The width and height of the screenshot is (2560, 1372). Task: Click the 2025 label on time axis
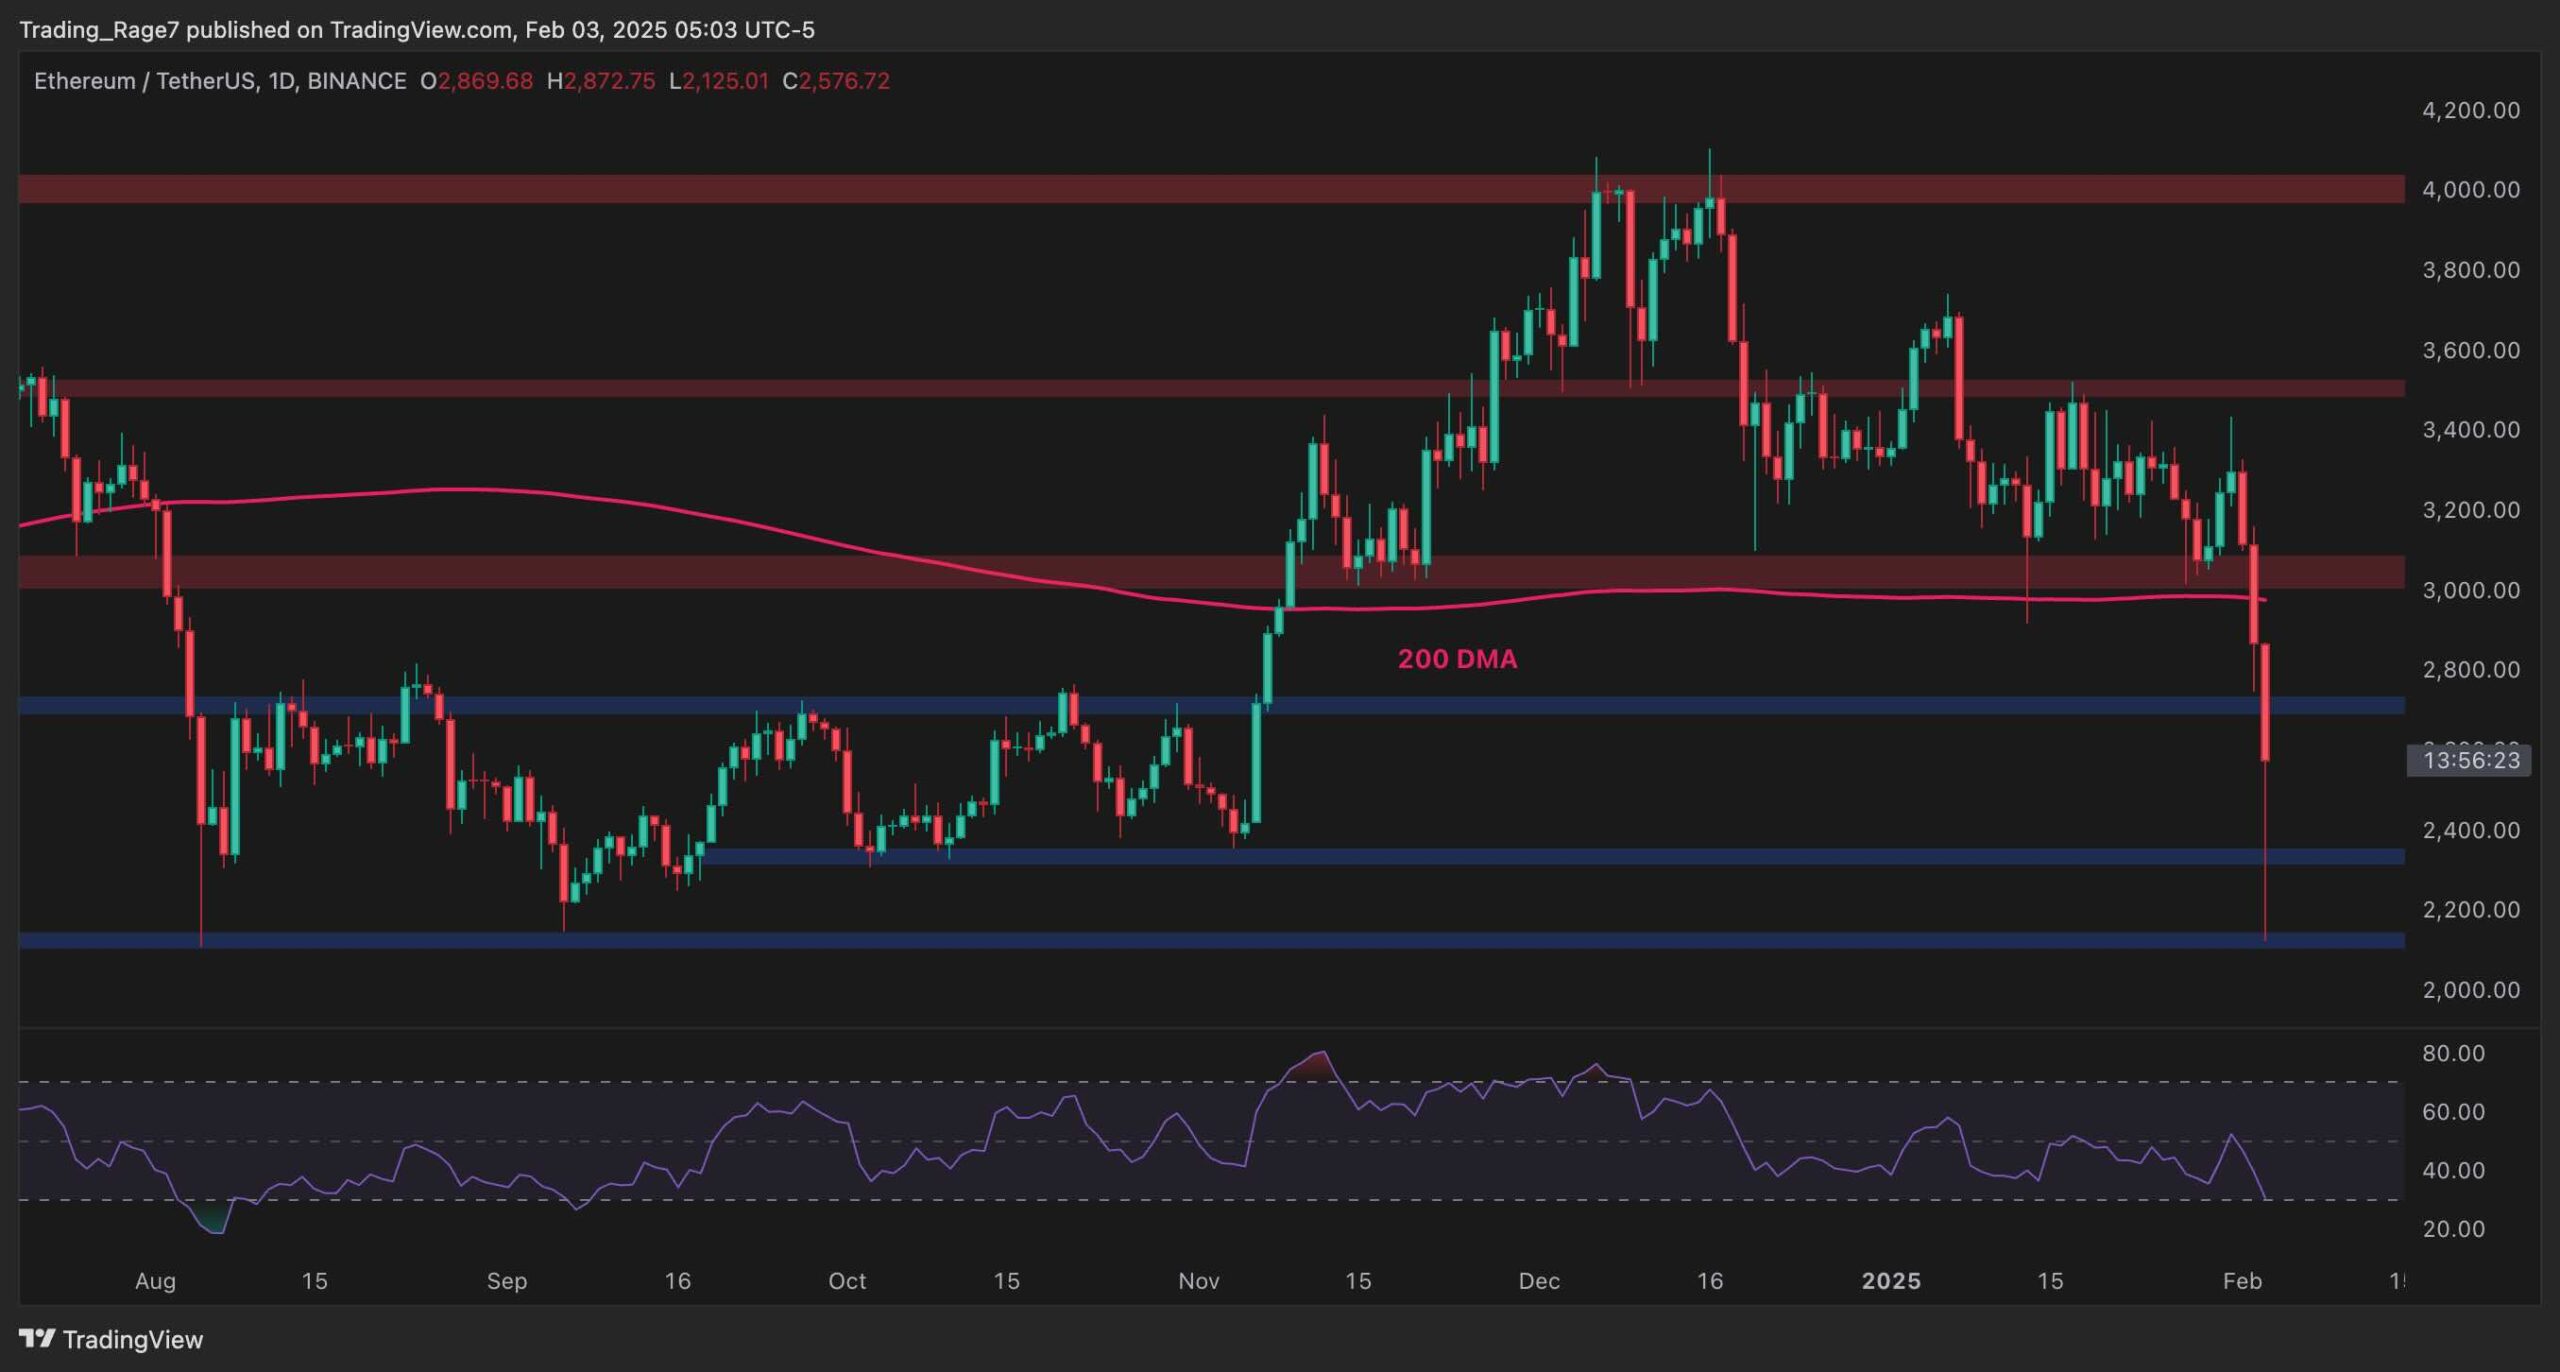point(1890,1281)
